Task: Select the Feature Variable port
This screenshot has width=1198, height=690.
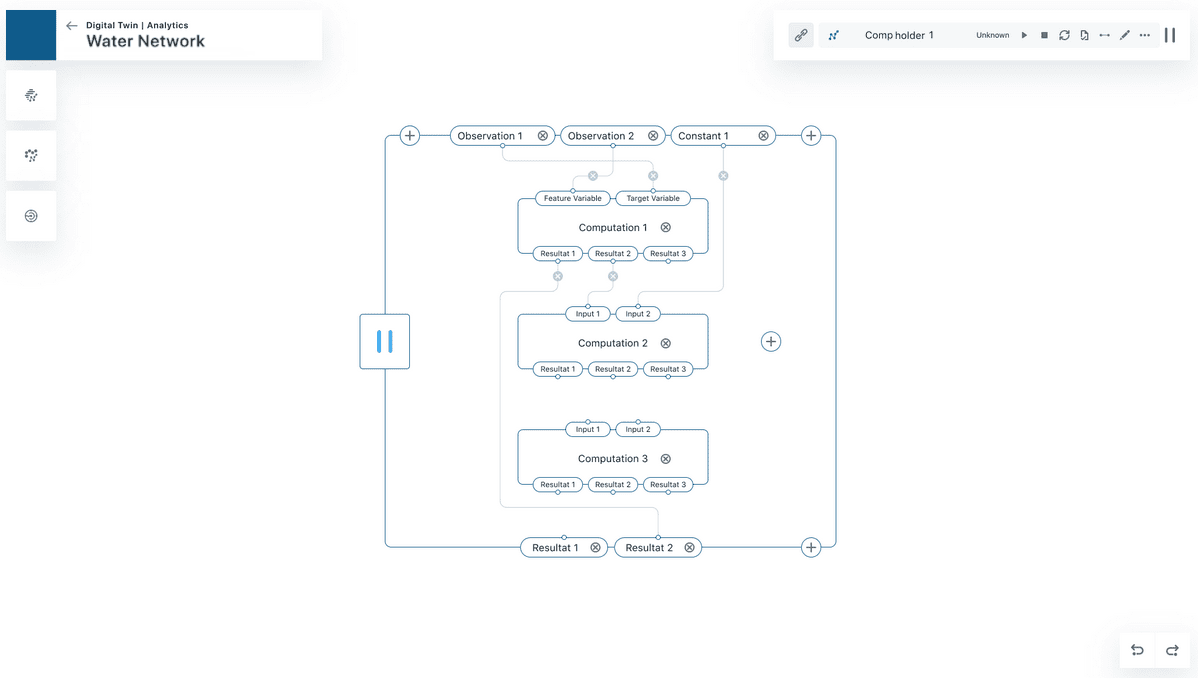Action: point(572,198)
